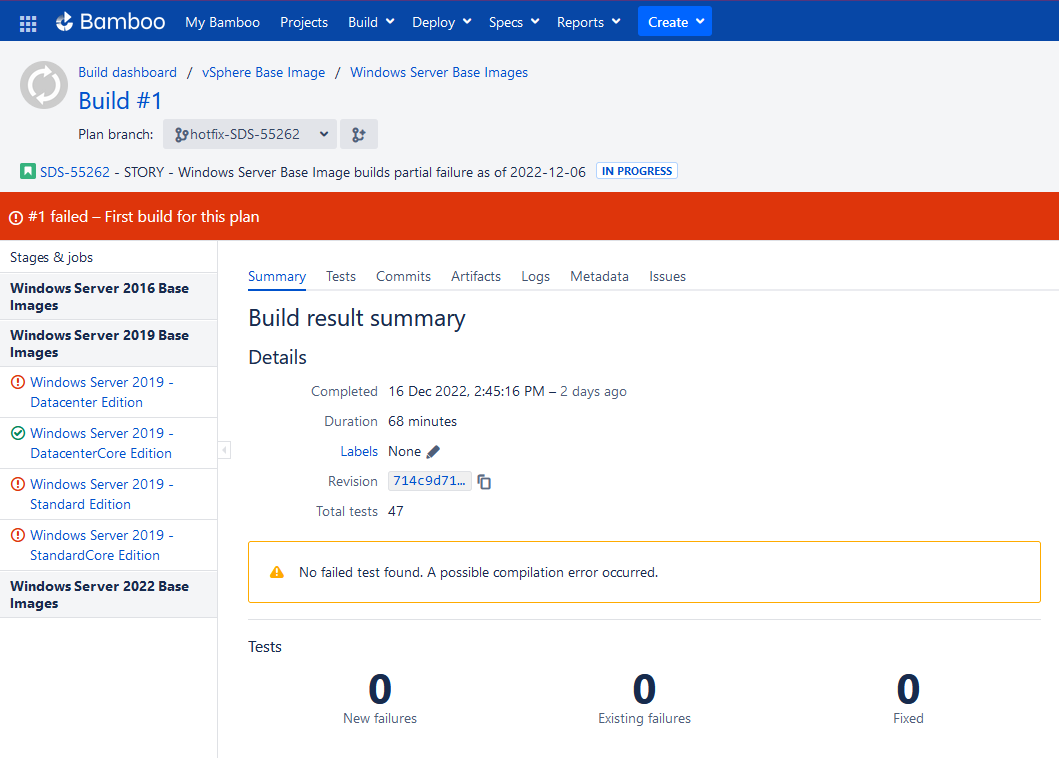
Task: Open the Build dashboard breadcrumb link
Action: [128, 72]
